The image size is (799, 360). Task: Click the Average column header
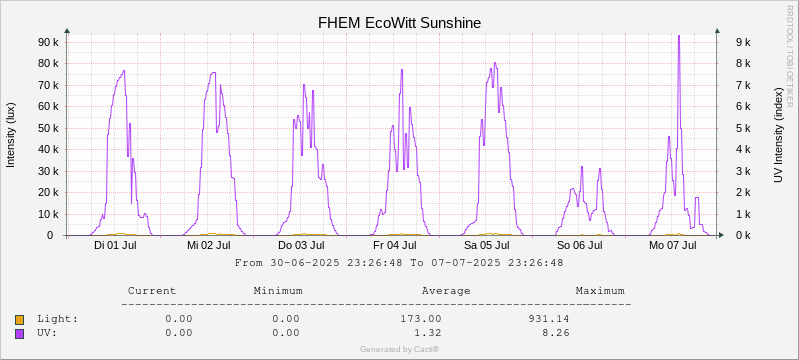click(446, 291)
